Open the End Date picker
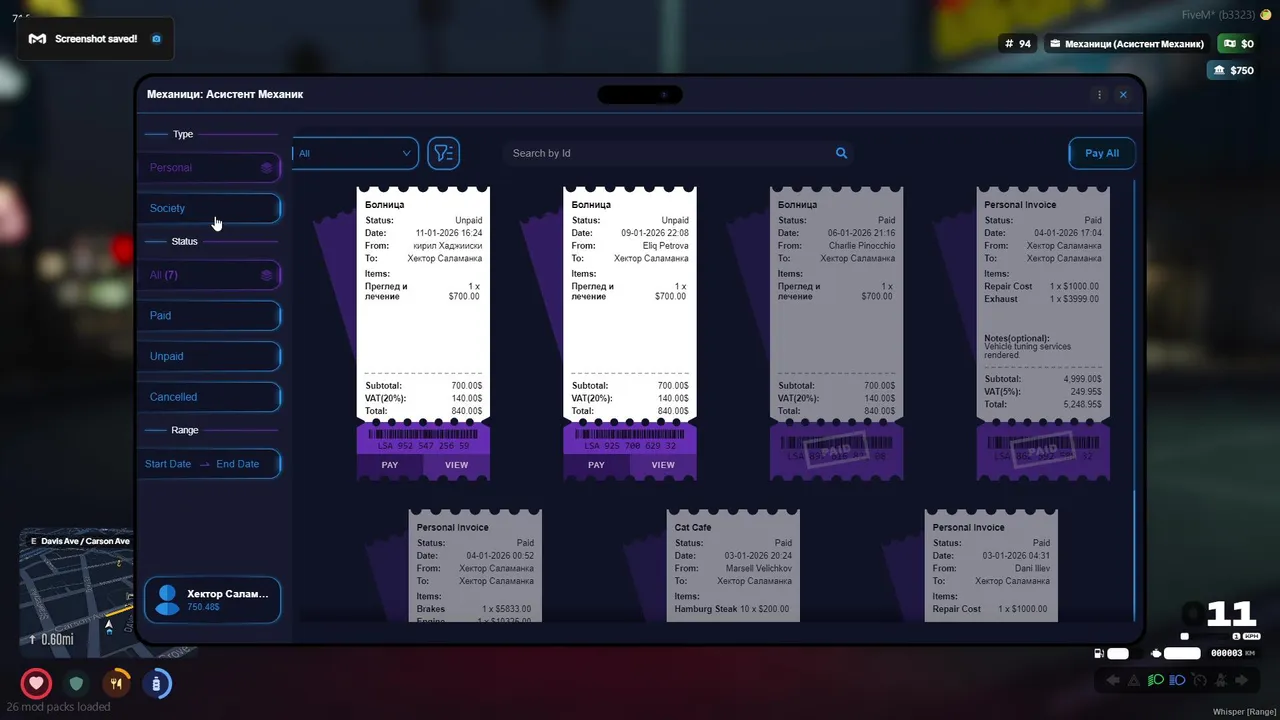Screen dimensions: 1280x720 (x=237, y=464)
